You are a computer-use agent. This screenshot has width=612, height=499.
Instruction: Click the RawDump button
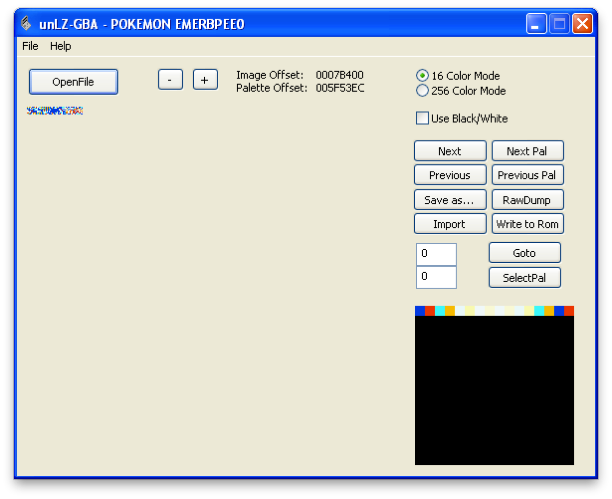528,200
